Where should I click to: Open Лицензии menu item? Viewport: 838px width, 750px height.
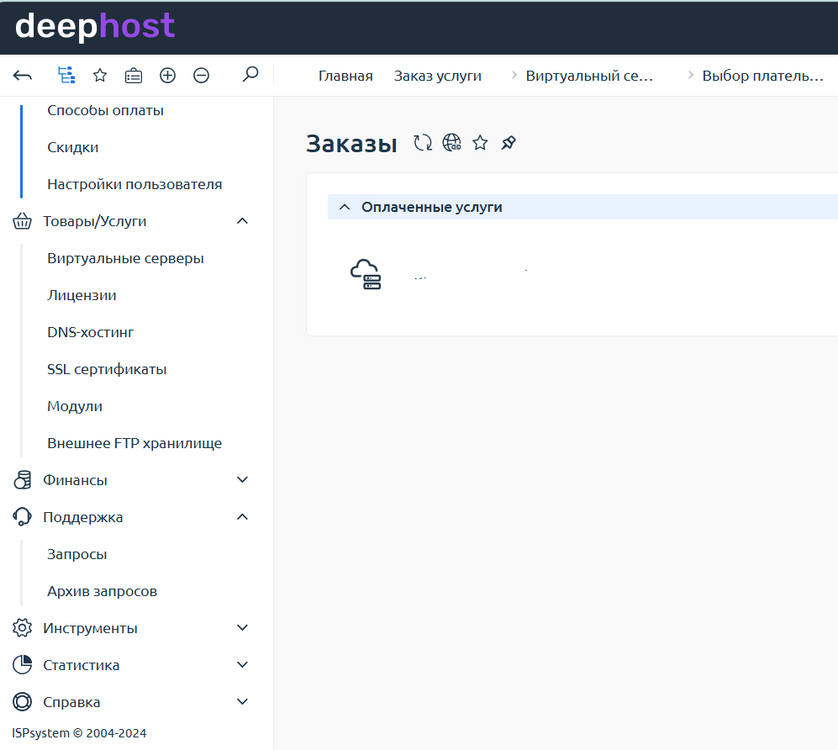pos(82,295)
